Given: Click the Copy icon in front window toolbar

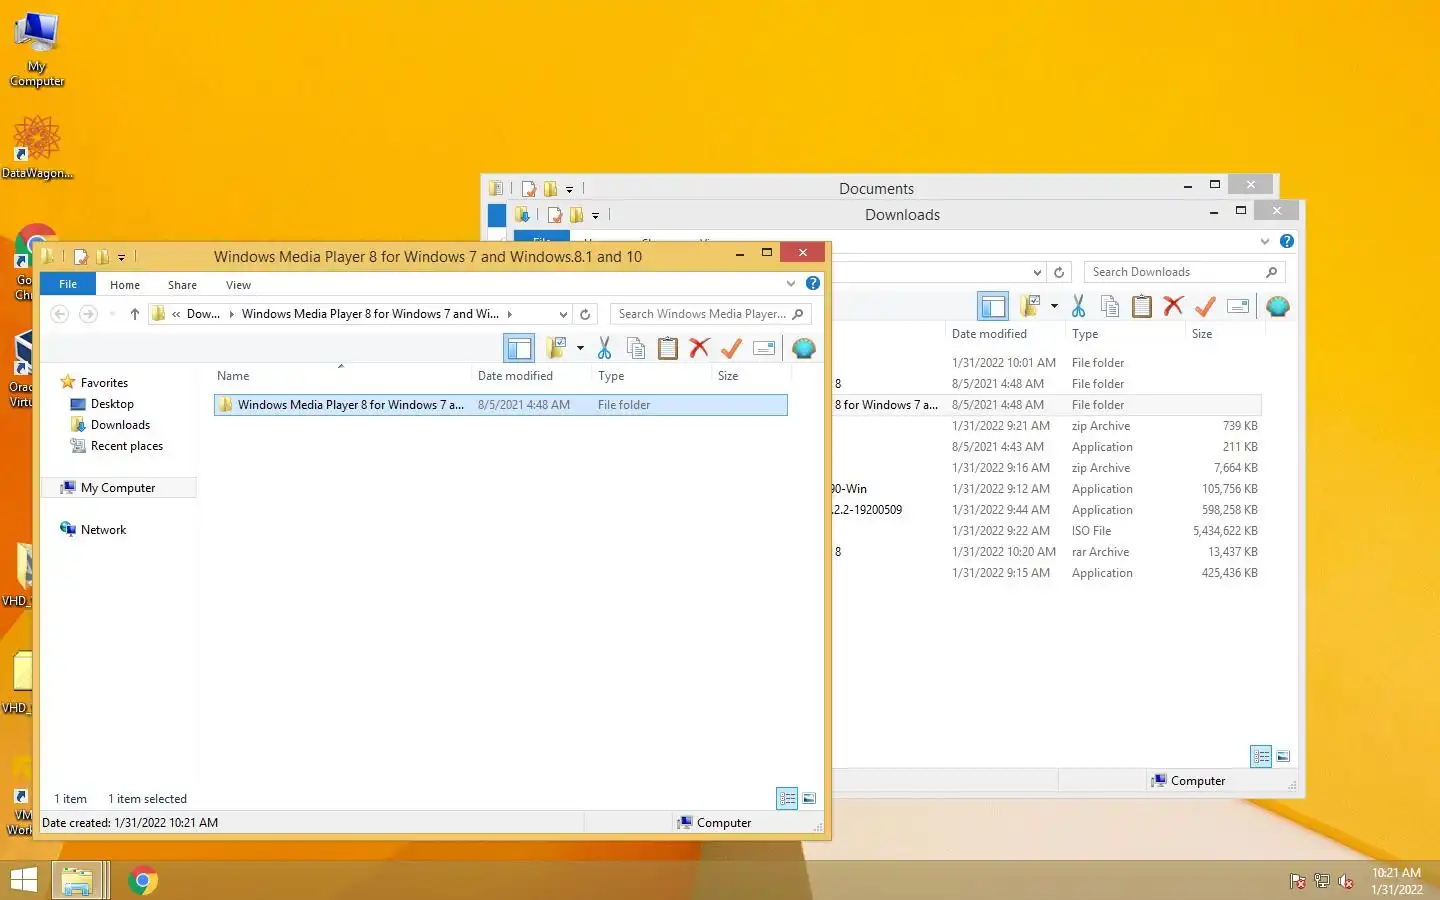Looking at the screenshot, I should [x=636, y=348].
